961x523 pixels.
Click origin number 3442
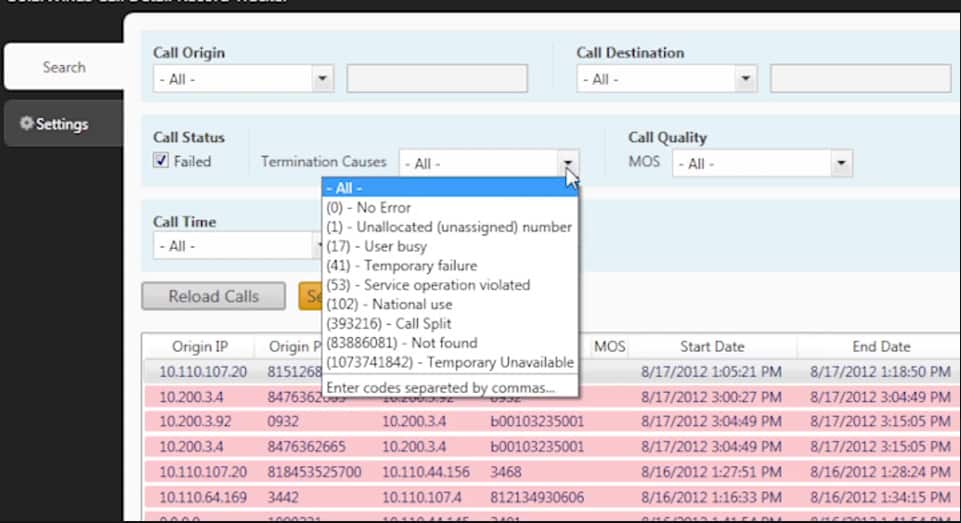coord(283,497)
